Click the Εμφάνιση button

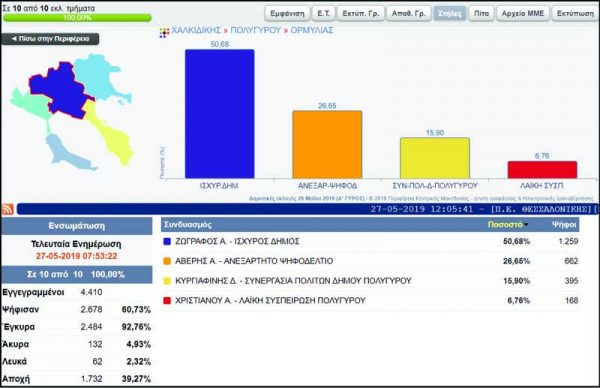(287, 13)
